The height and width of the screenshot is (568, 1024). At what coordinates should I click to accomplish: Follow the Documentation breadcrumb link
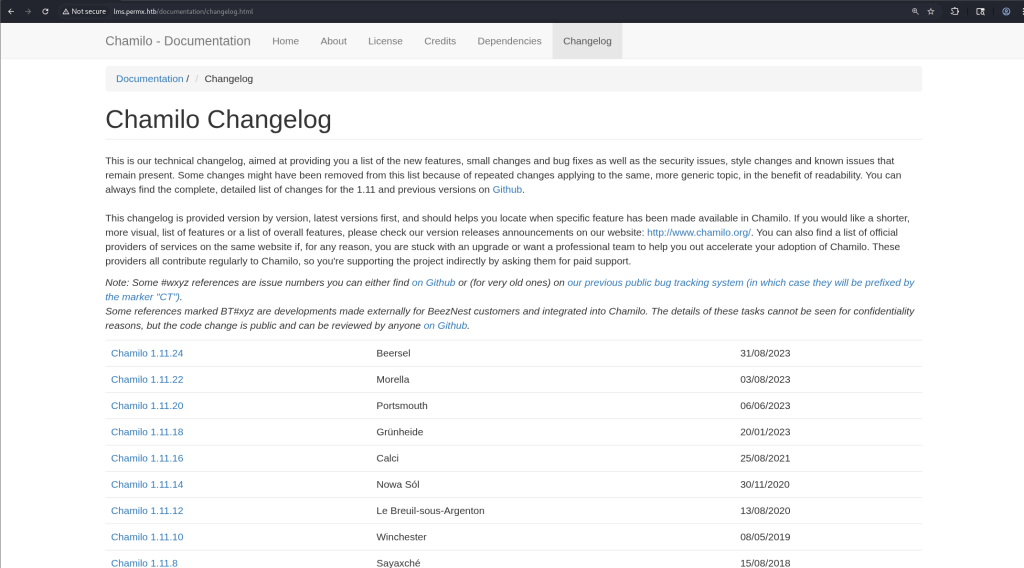pos(149,79)
